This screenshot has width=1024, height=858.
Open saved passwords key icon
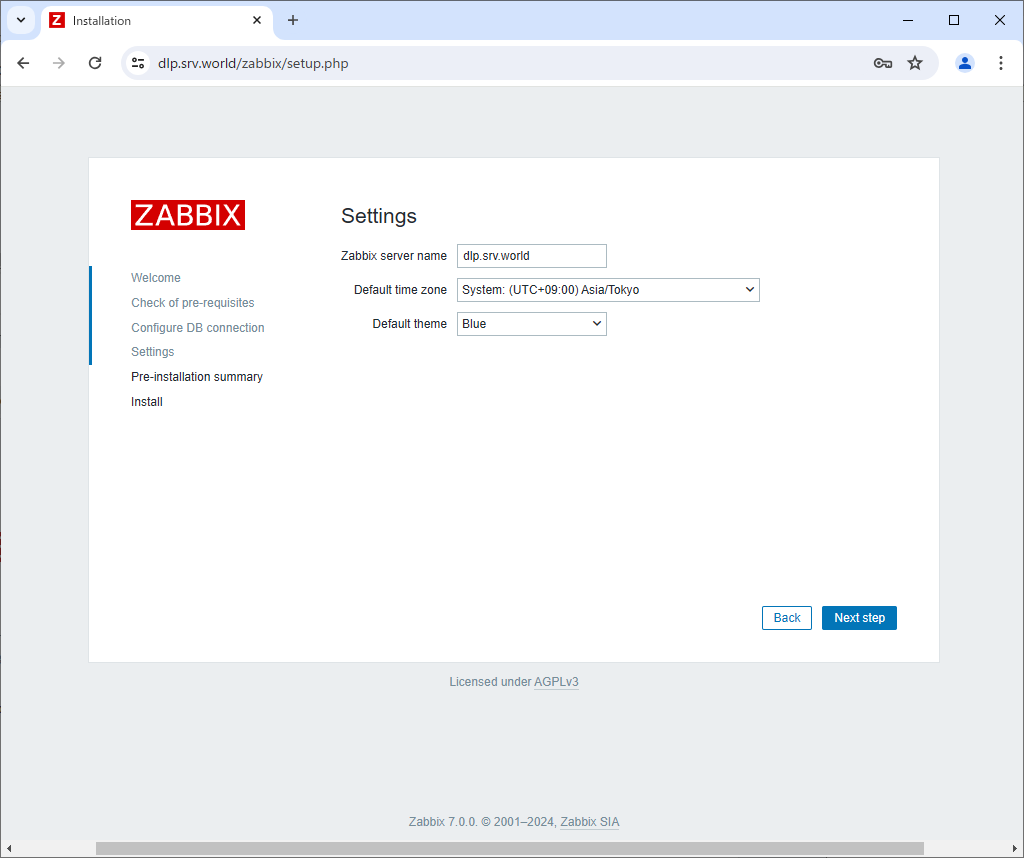[882, 63]
